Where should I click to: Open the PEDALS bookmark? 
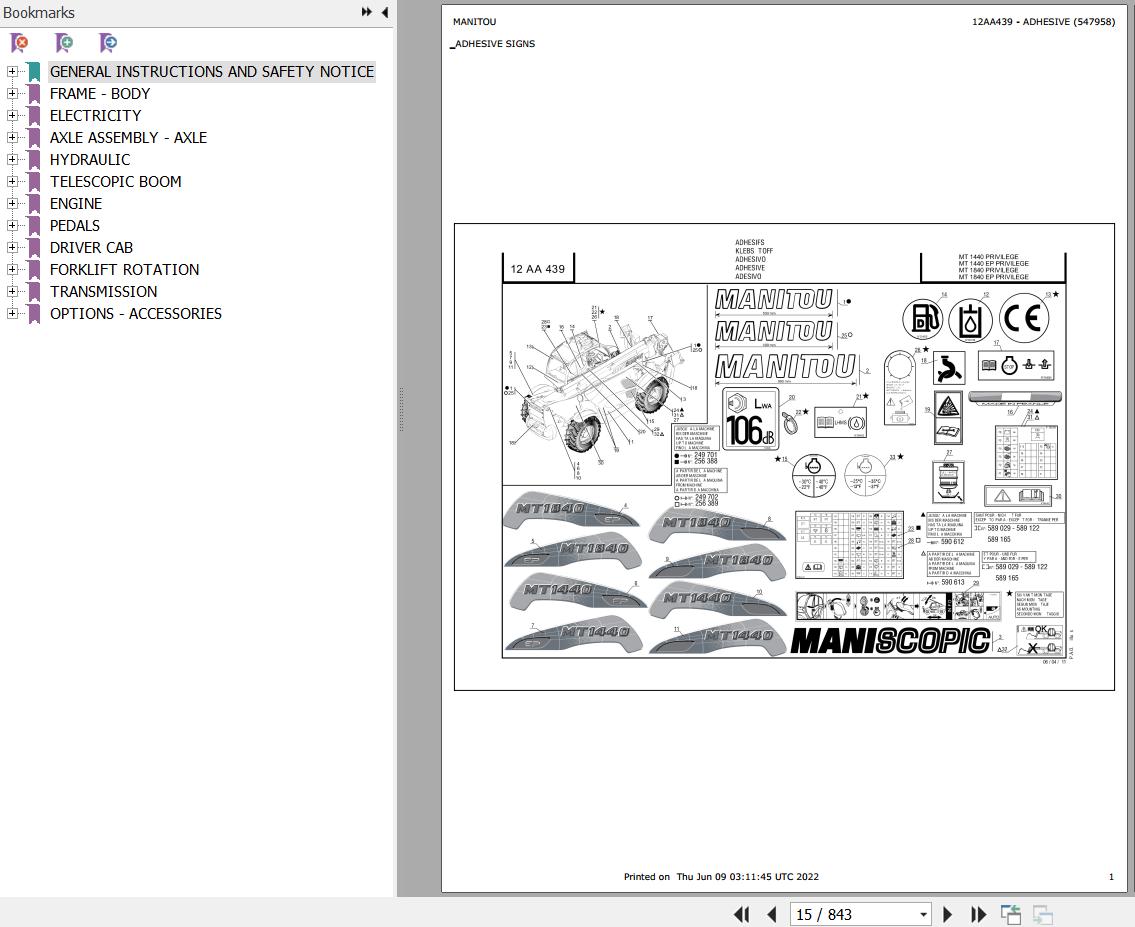click(75, 226)
